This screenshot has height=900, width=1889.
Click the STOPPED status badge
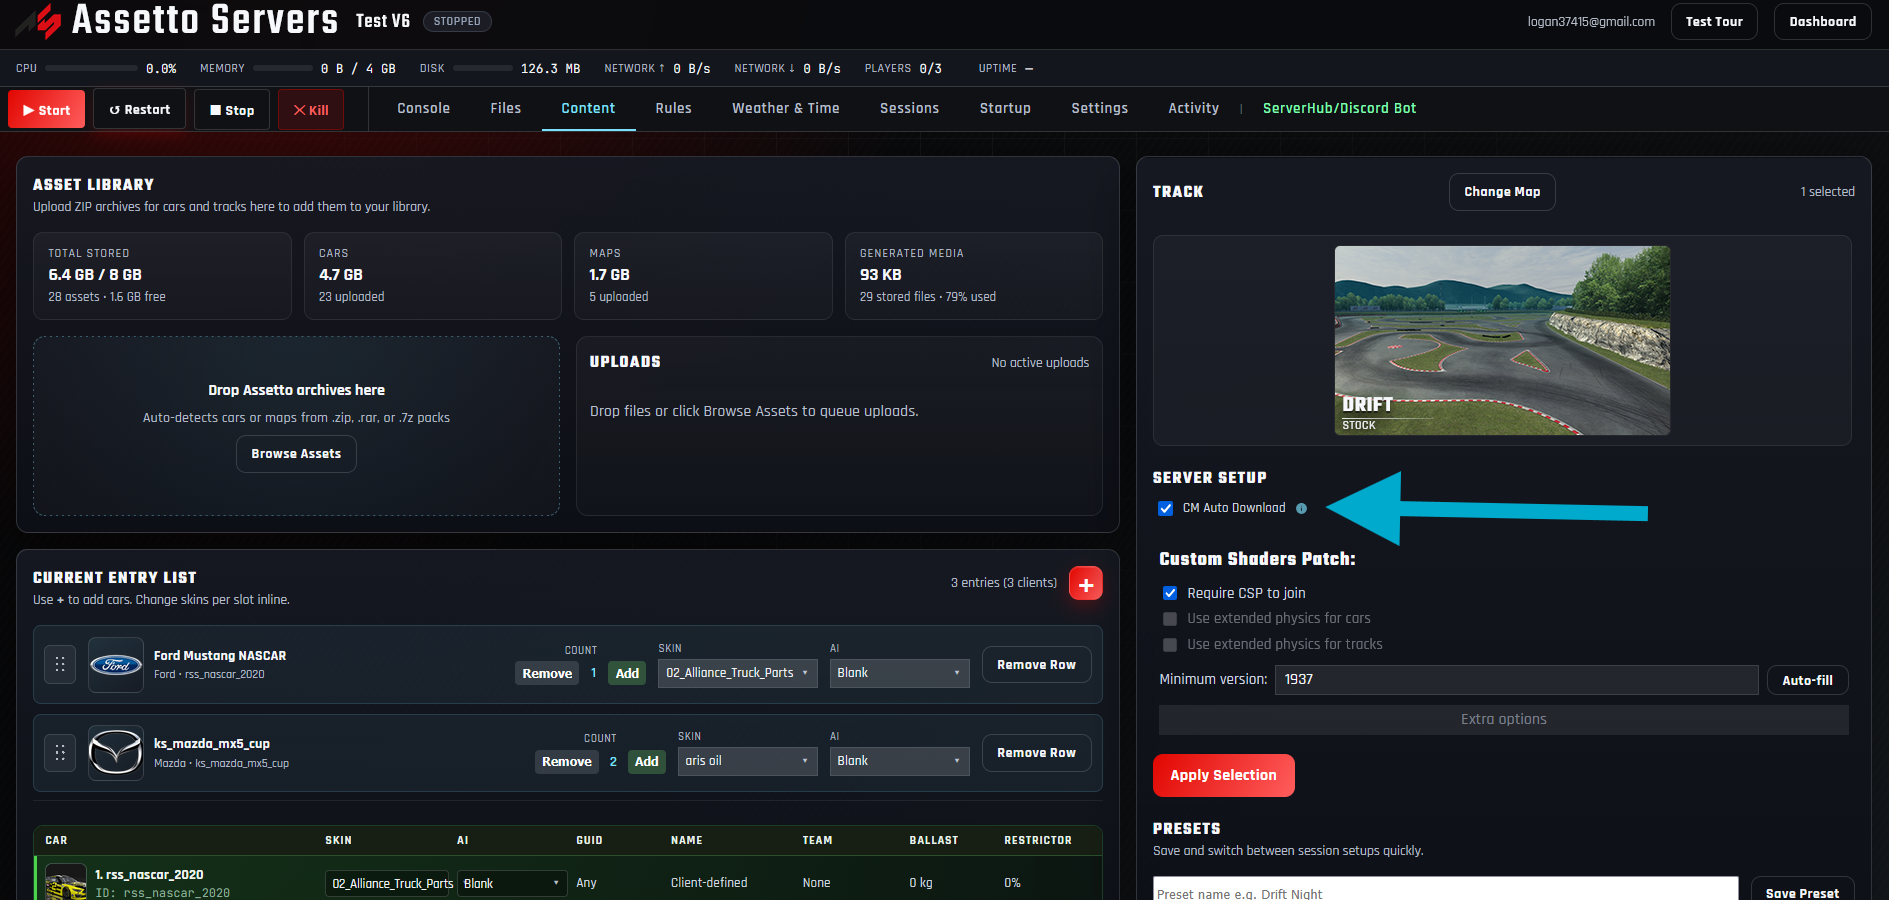pyautogui.click(x=457, y=21)
